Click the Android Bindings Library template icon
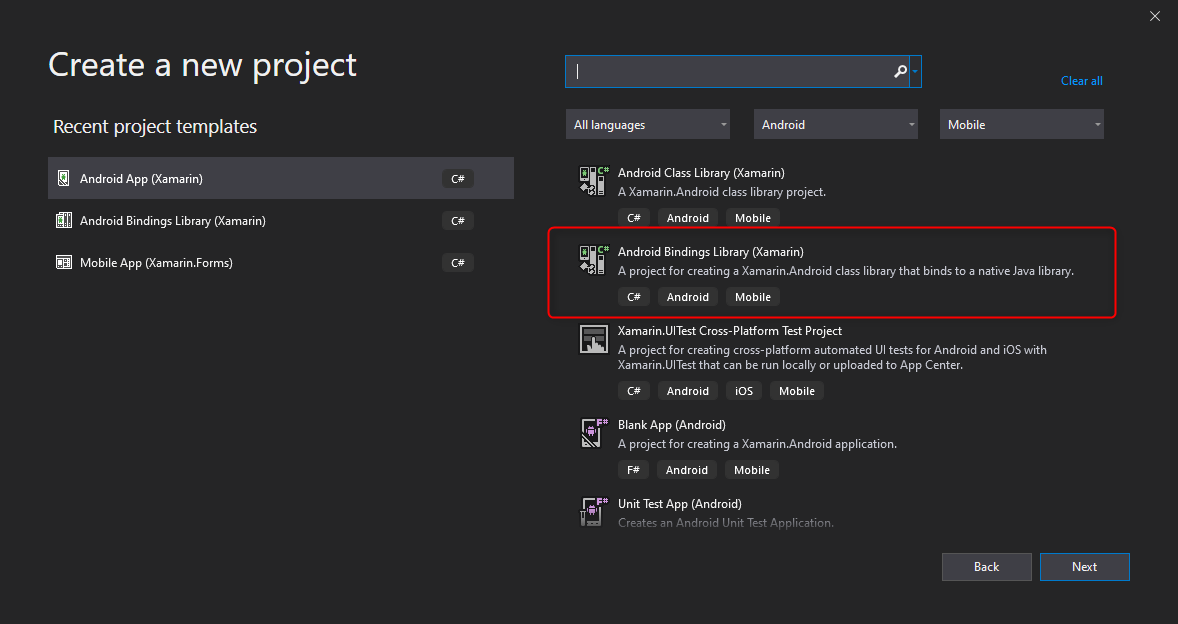Screen dimensions: 1178x624 [594, 259]
